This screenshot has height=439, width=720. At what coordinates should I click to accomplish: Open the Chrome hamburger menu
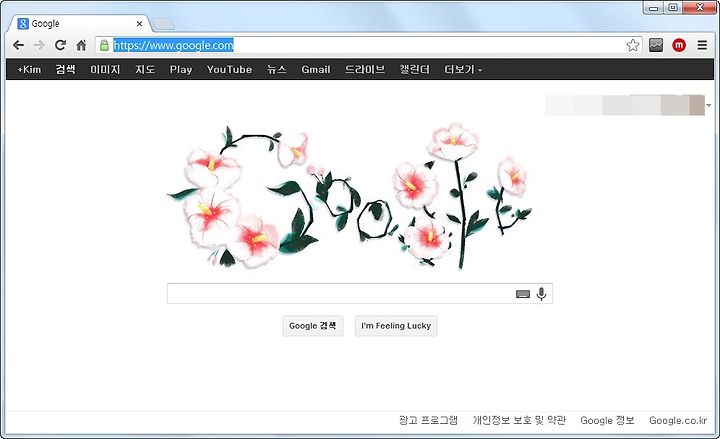tap(702, 45)
